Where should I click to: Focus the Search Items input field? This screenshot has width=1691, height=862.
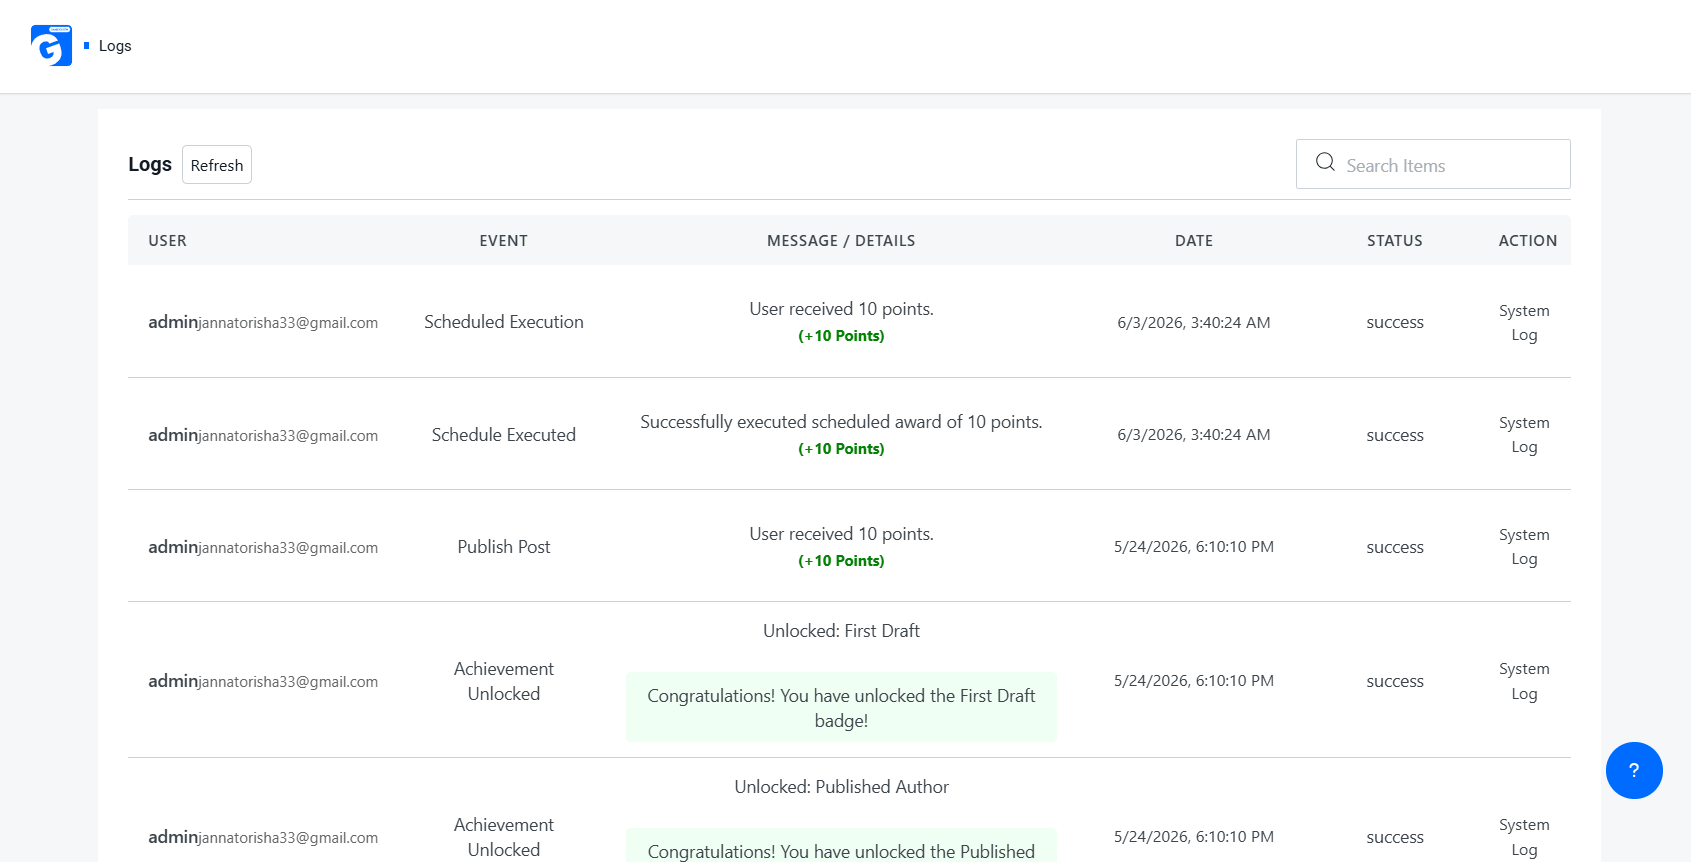click(x=1433, y=164)
